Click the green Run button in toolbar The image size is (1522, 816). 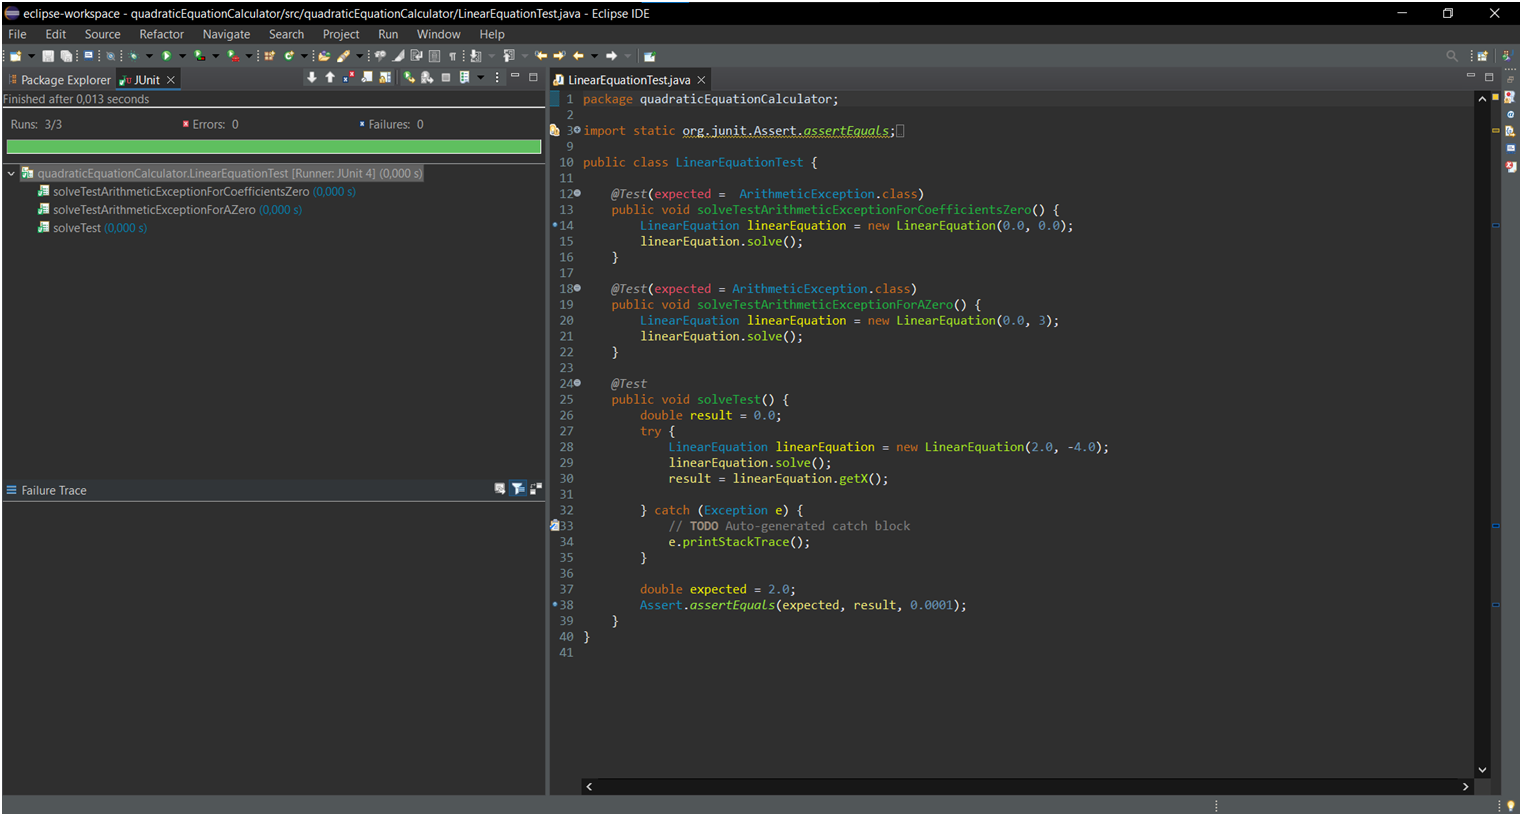click(x=166, y=56)
